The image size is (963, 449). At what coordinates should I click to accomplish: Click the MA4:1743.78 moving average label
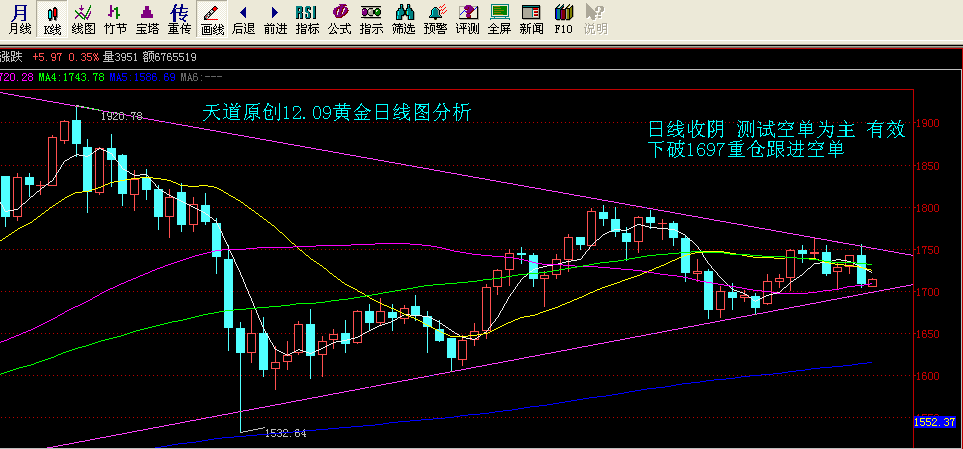(x=71, y=77)
